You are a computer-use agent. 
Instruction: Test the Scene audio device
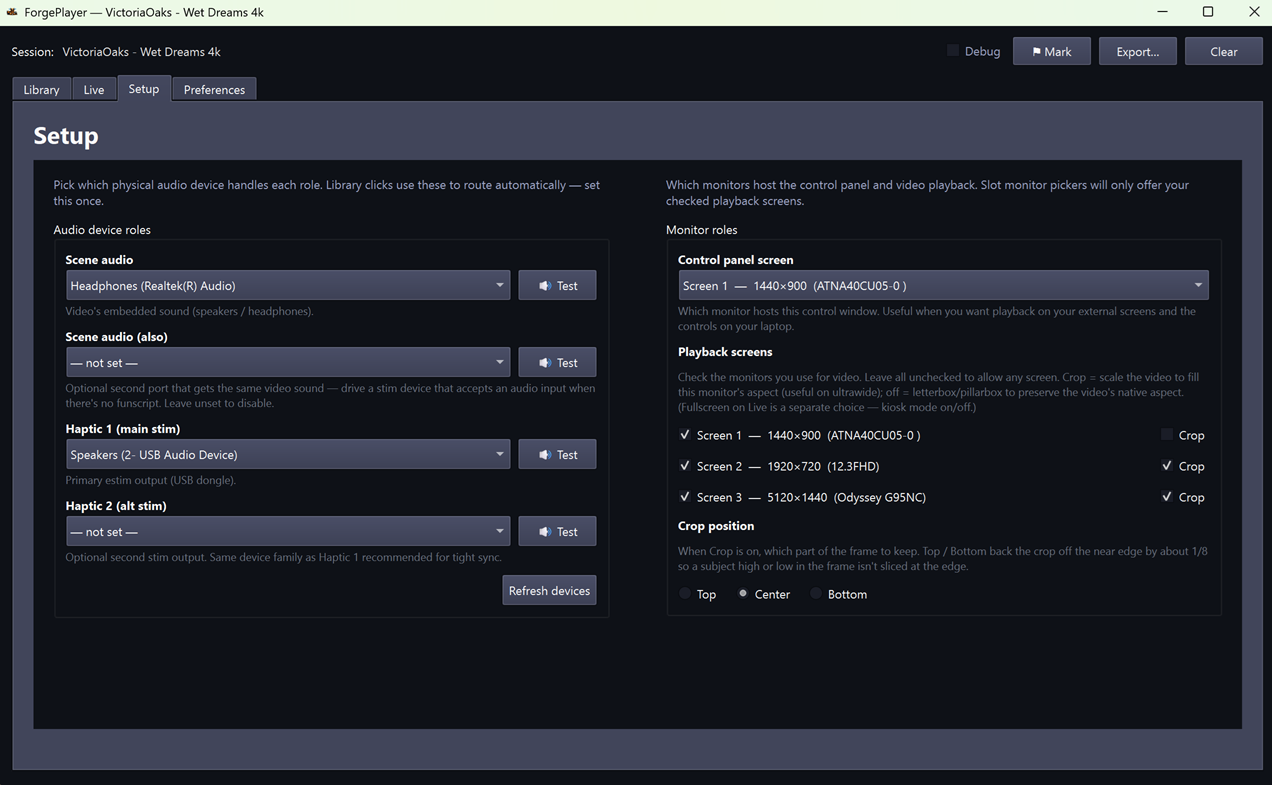(557, 285)
